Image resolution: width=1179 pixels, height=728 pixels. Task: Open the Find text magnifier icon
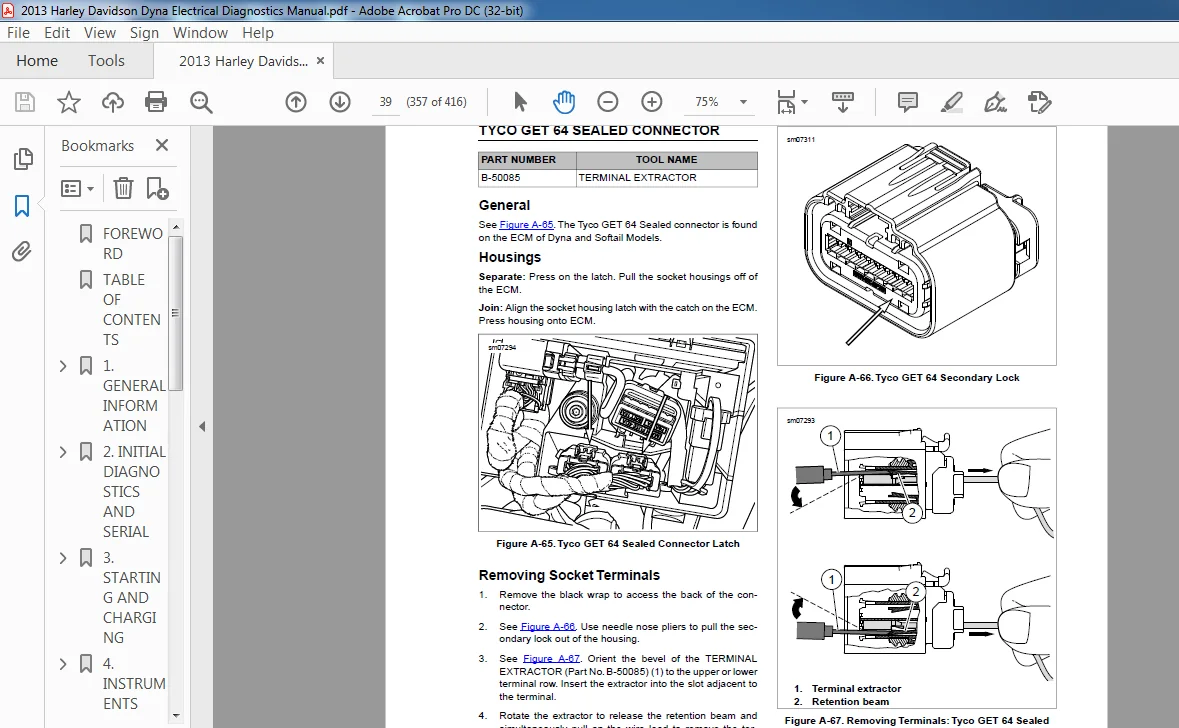[201, 102]
